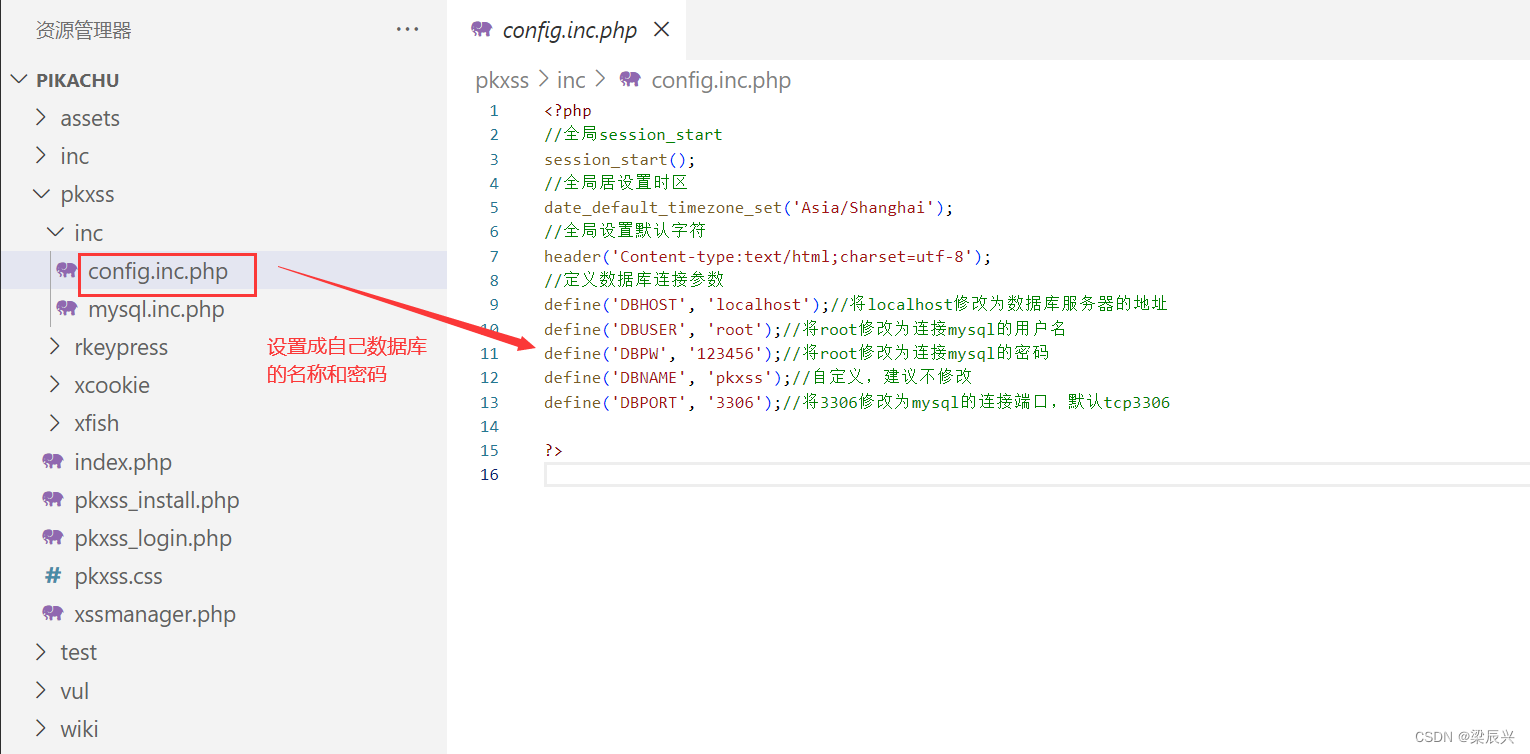Click PHP icon beside pkxss_login.php
The height and width of the screenshot is (754, 1530).
(53, 538)
